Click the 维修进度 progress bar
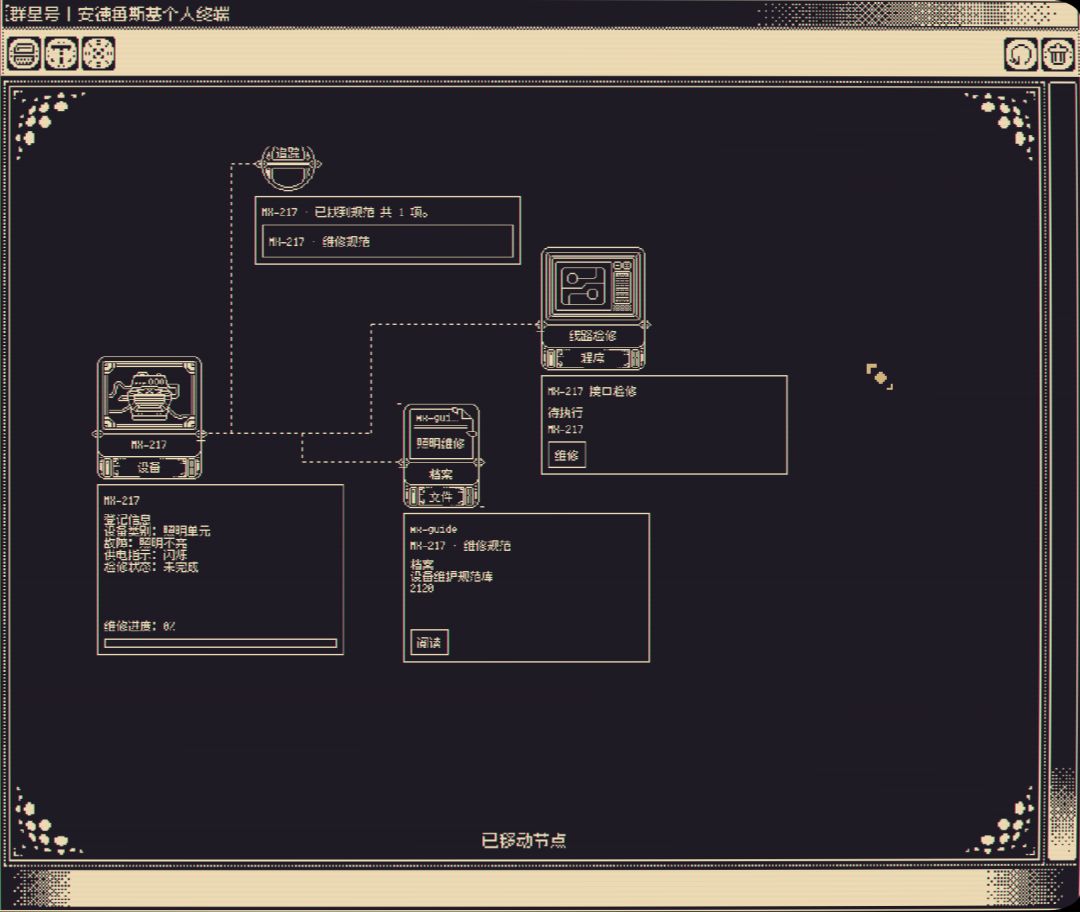This screenshot has height=912, width=1080. point(220,643)
